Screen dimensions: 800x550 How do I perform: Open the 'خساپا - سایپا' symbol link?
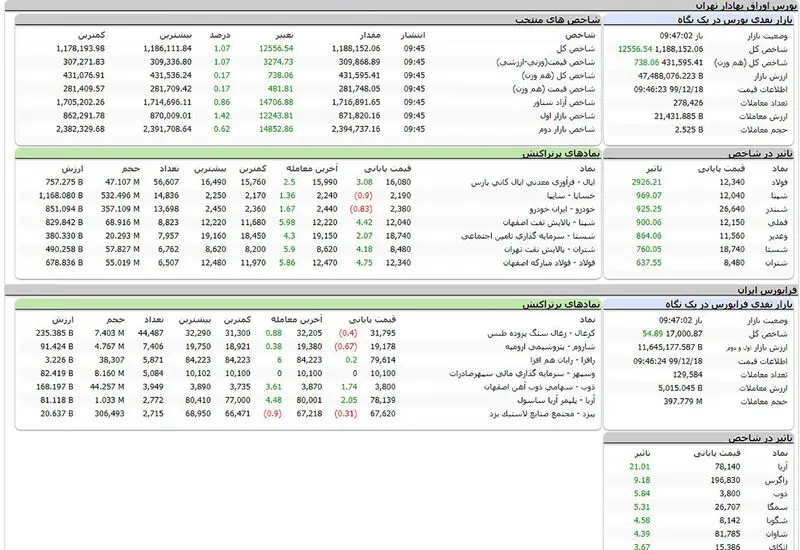(571, 195)
